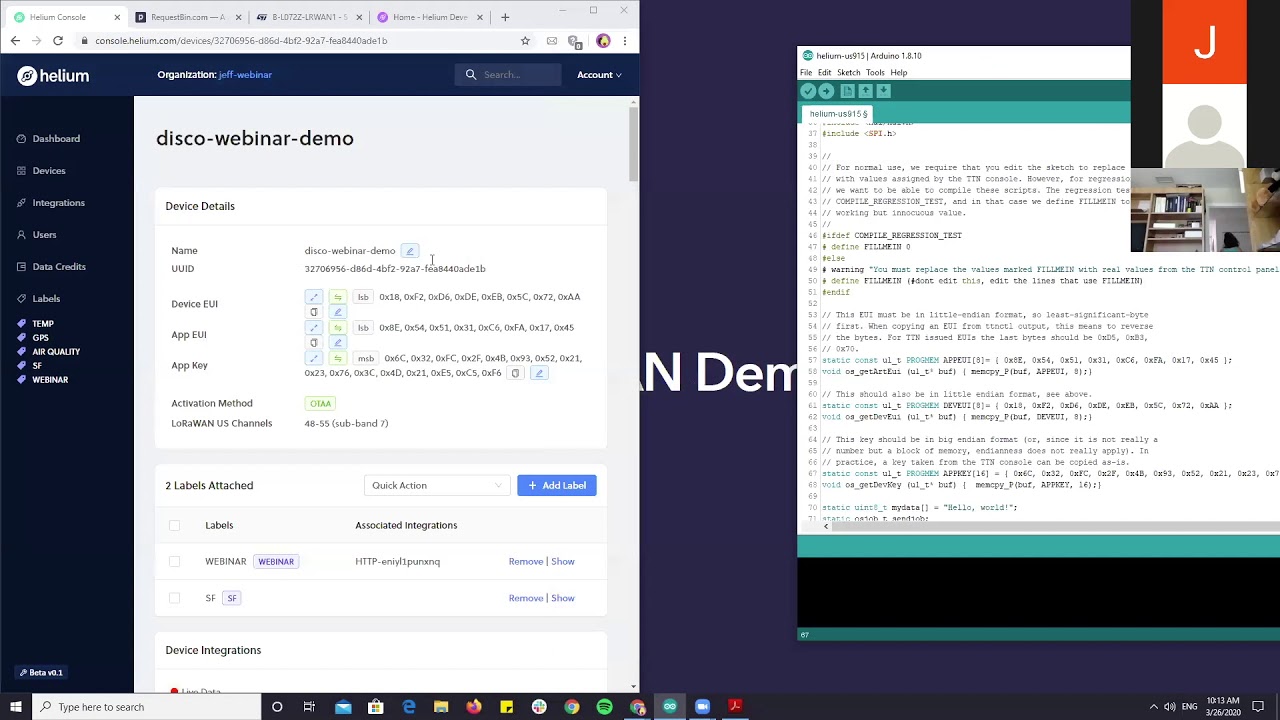Image resolution: width=1280 pixels, height=720 pixels.
Task: Expand the App EUI value with its arrows icon
Action: (x=314, y=328)
